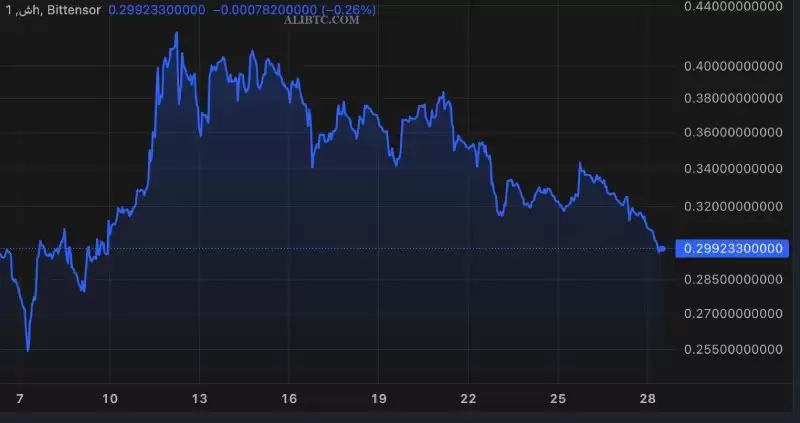Screen dimensions: 800x423
Task: Select date 16 on the time axis
Action: (x=289, y=399)
